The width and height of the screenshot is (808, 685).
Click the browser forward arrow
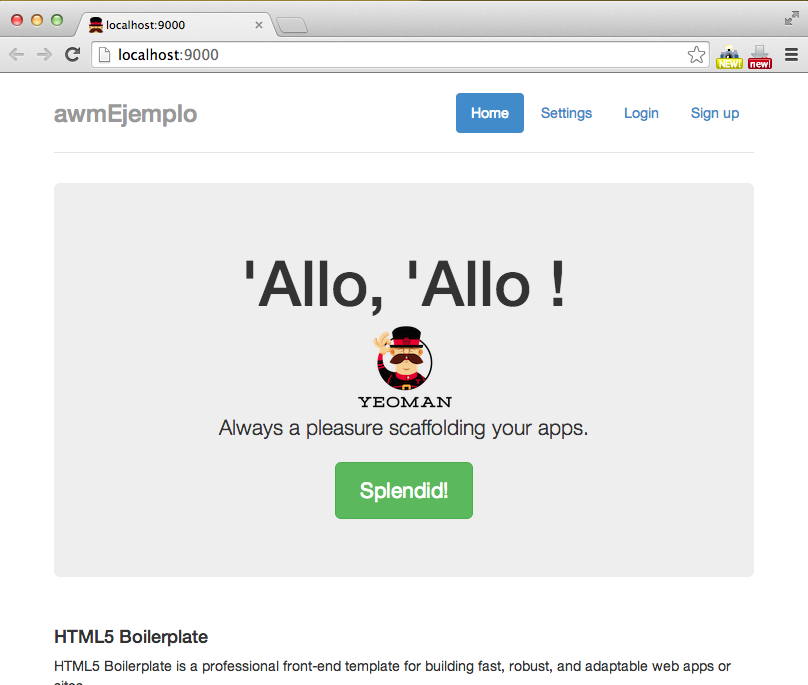[x=44, y=54]
